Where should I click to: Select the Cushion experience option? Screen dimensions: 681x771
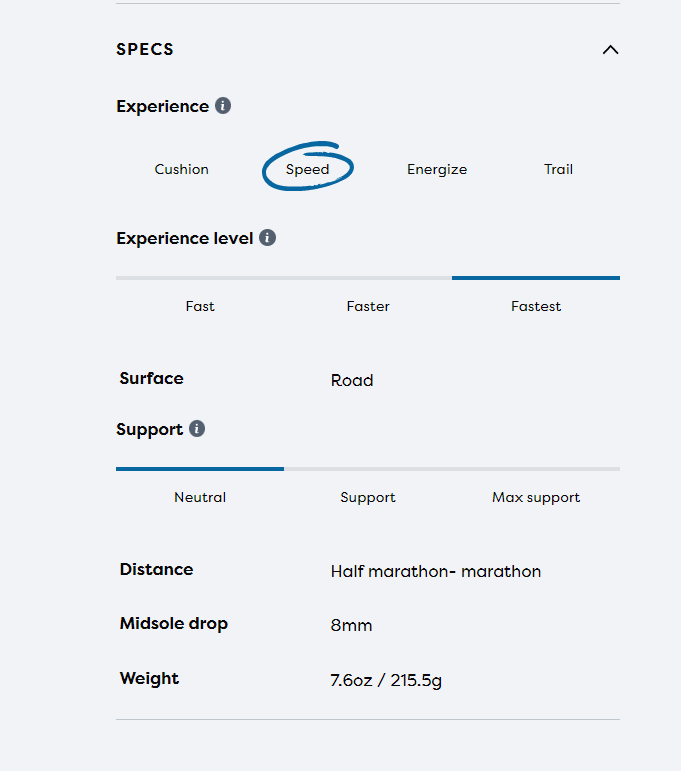click(181, 169)
